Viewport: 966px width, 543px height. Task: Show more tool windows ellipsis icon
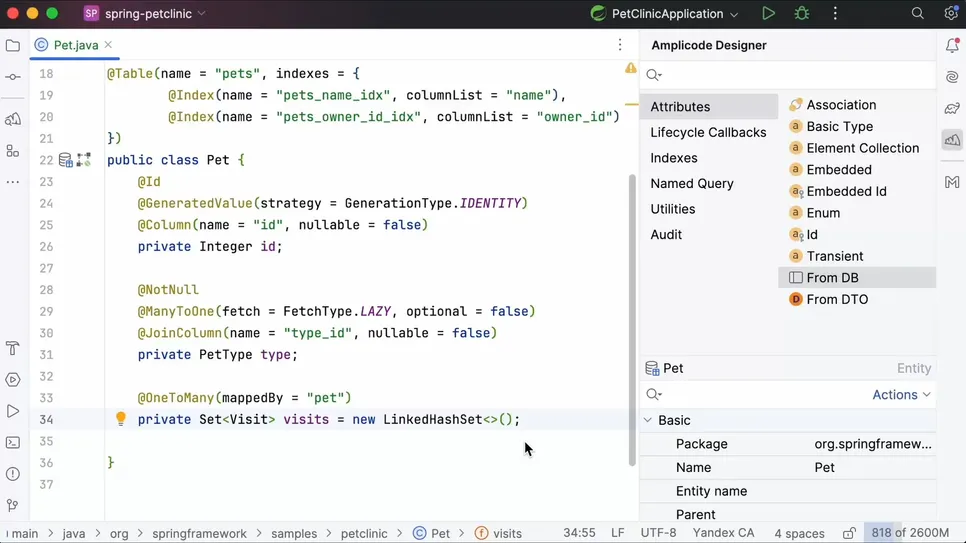12,182
